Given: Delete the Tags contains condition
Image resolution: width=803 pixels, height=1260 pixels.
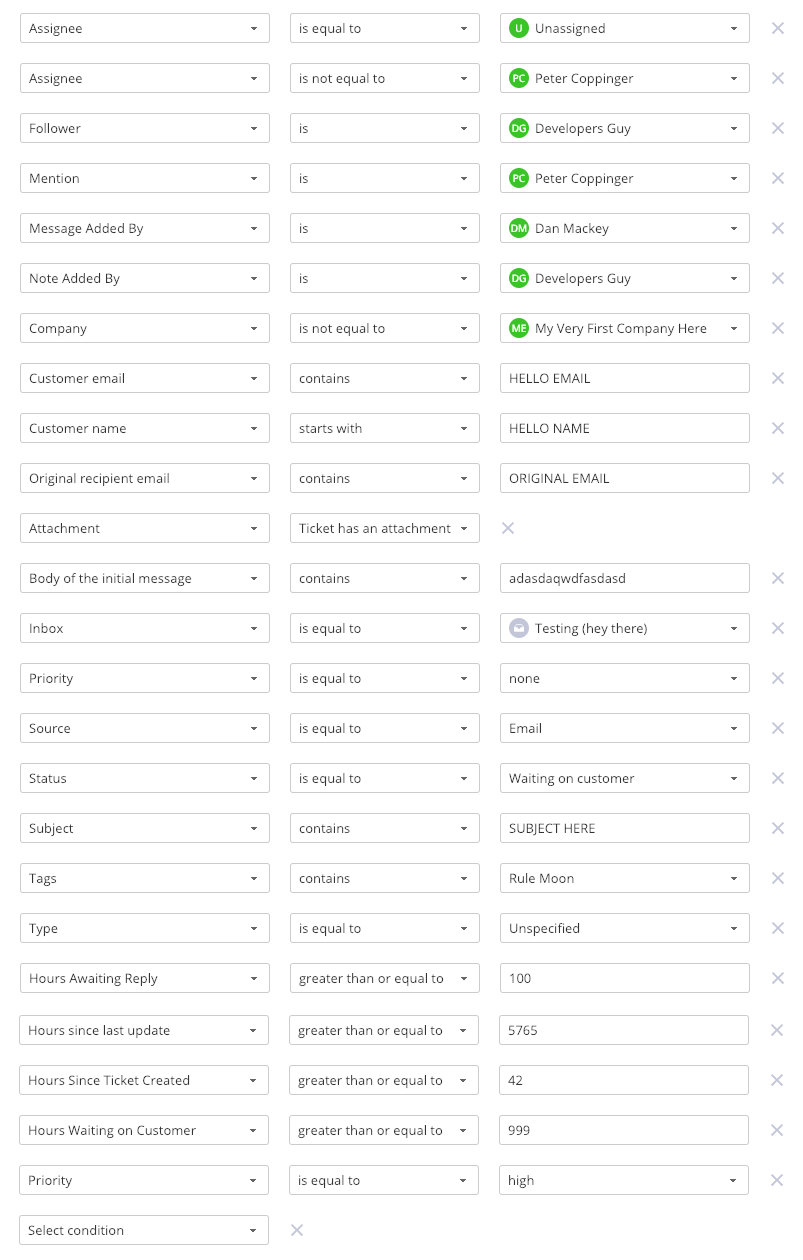Looking at the screenshot, I should point(777,878).
